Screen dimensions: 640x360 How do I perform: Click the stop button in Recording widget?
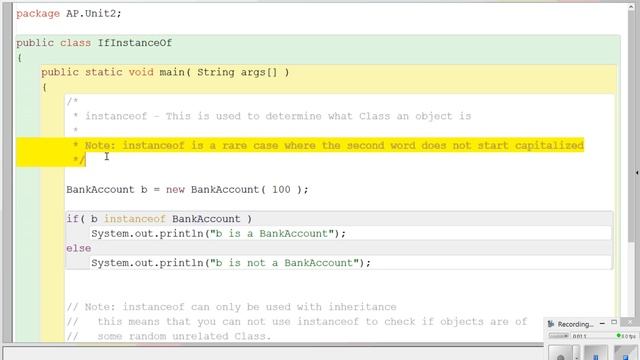[x=625, y=353]
